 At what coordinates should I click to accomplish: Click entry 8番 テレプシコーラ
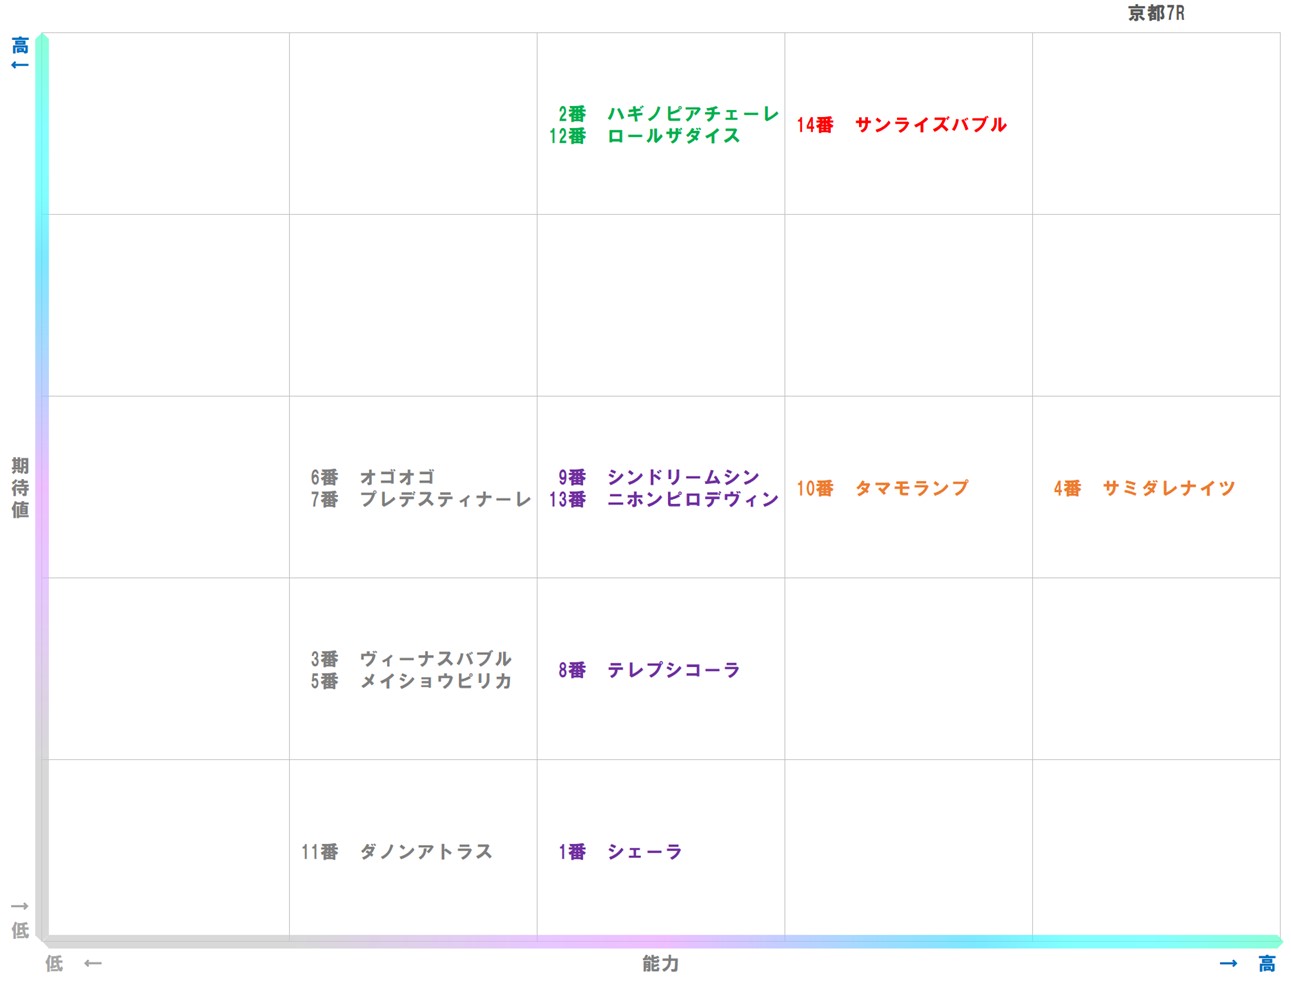click(649, 670)
